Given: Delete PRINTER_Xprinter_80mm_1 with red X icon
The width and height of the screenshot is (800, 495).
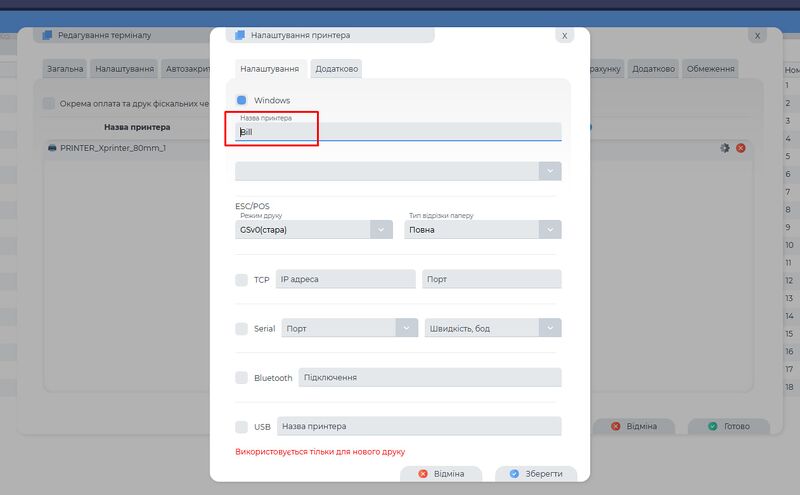Looking at the screenshot, I should coord(741,148).
